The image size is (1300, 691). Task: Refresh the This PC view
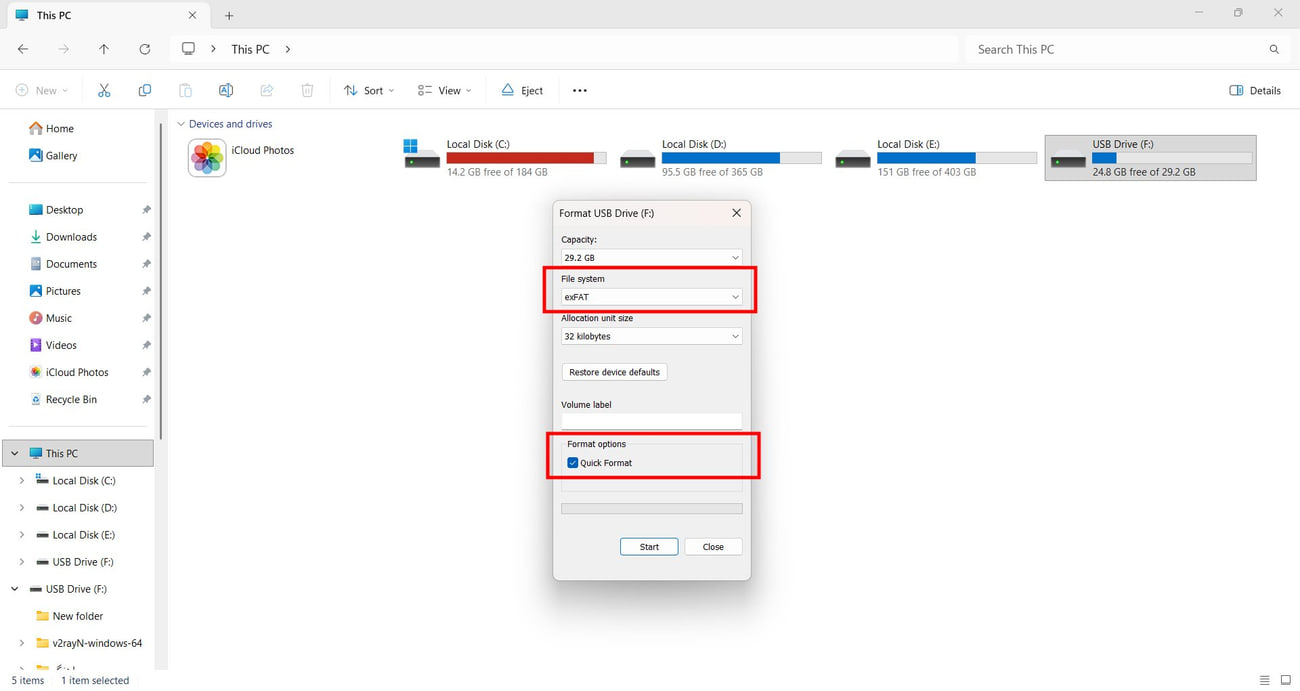click(x=145, y=49)
